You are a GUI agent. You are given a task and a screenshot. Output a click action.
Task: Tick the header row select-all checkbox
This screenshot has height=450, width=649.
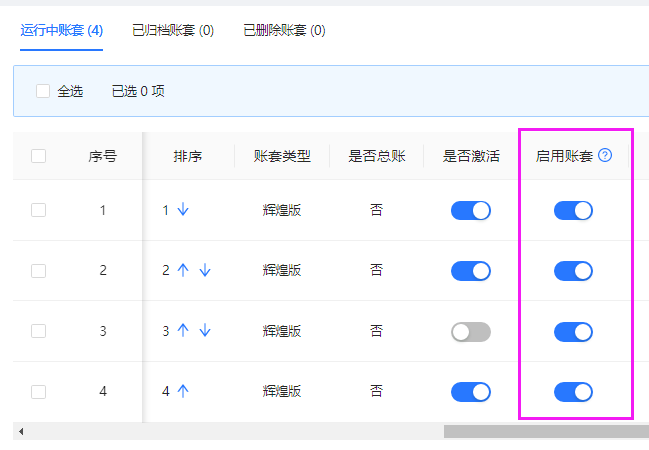[x=38, y=156]
